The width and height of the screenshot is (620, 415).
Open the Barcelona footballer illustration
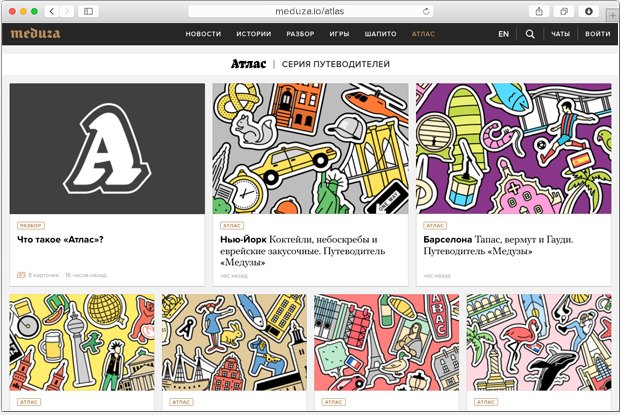(514, 149)
